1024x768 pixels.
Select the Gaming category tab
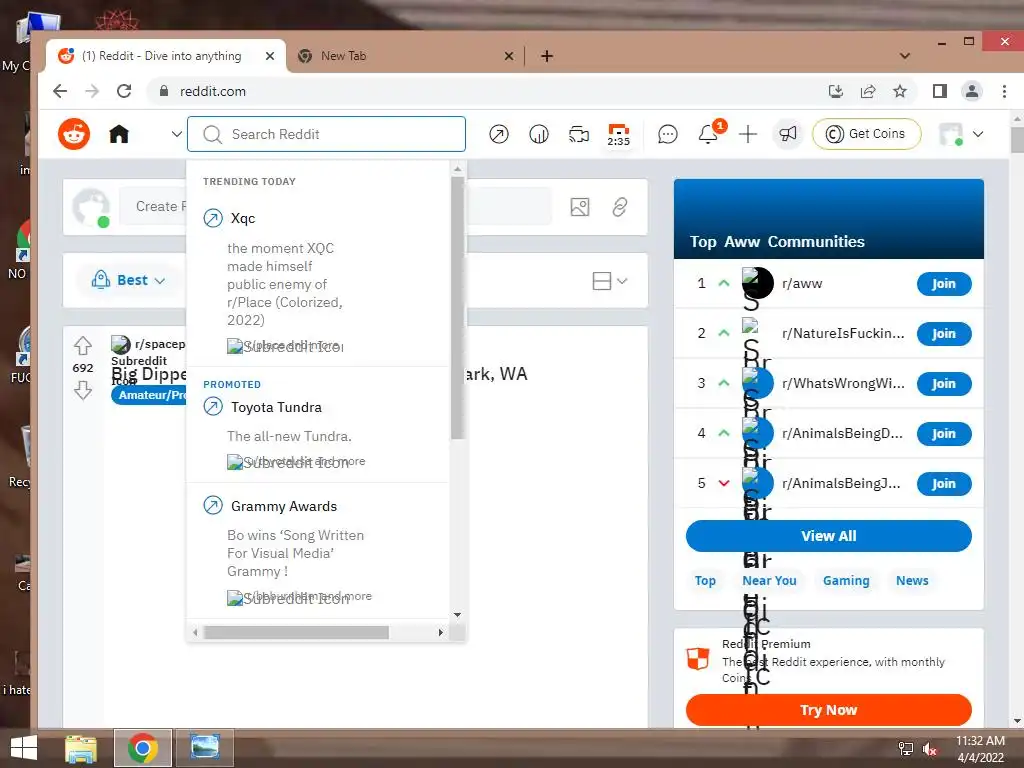pyautogui.click(x=846, y=581)
